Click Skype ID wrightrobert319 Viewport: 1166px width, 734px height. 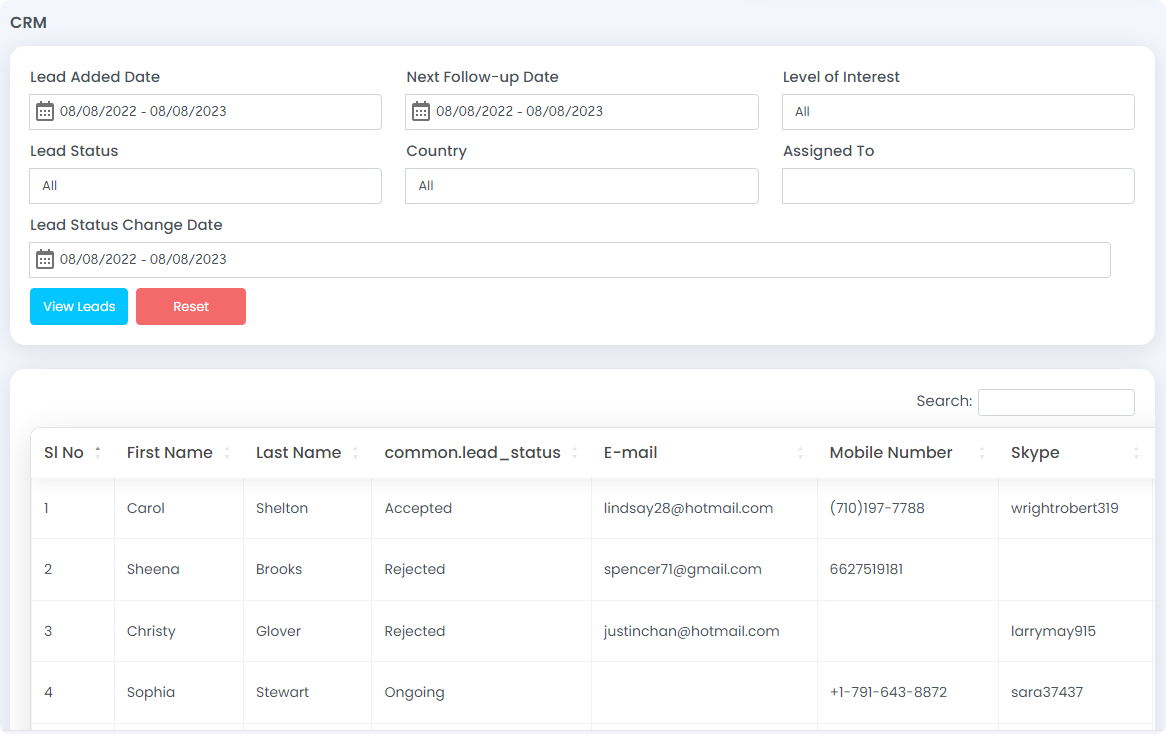point(1065,508)
